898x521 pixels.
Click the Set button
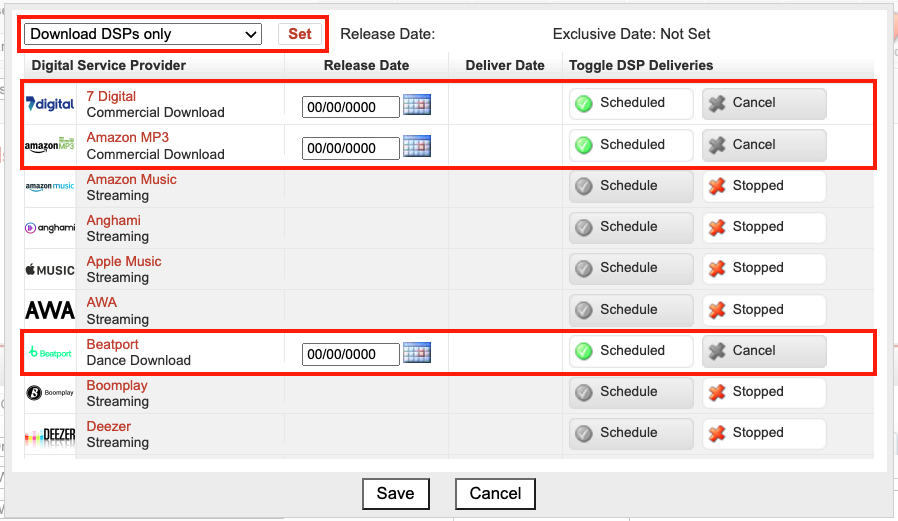[x=300, y=34]
